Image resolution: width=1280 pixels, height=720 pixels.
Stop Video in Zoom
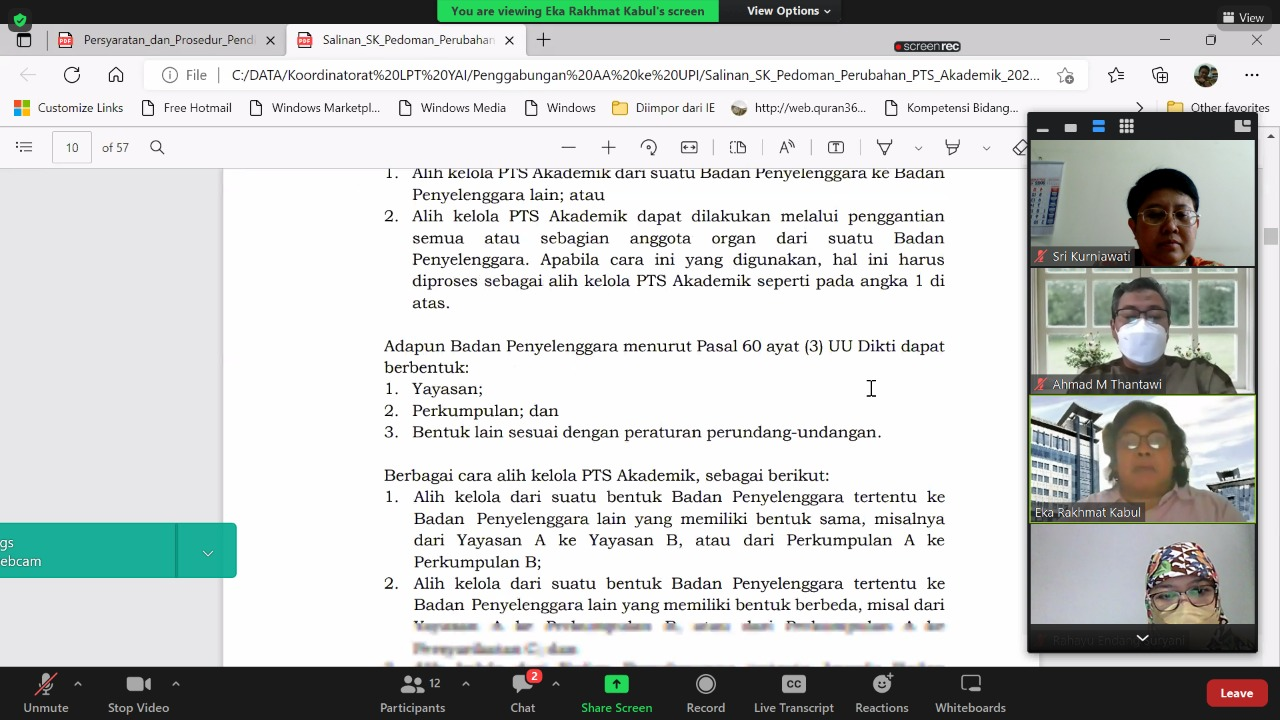click(138, 693)
